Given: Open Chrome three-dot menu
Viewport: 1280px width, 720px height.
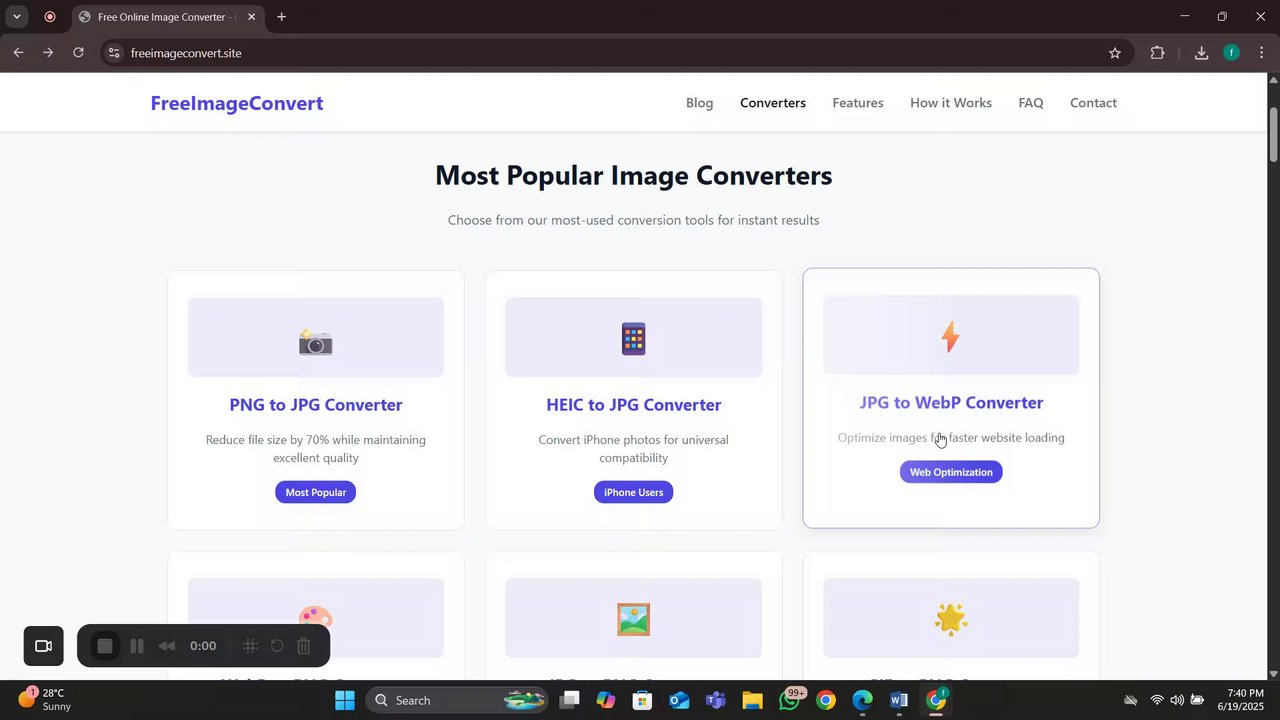Looking at the screenshot, I should coord(1262,53).
